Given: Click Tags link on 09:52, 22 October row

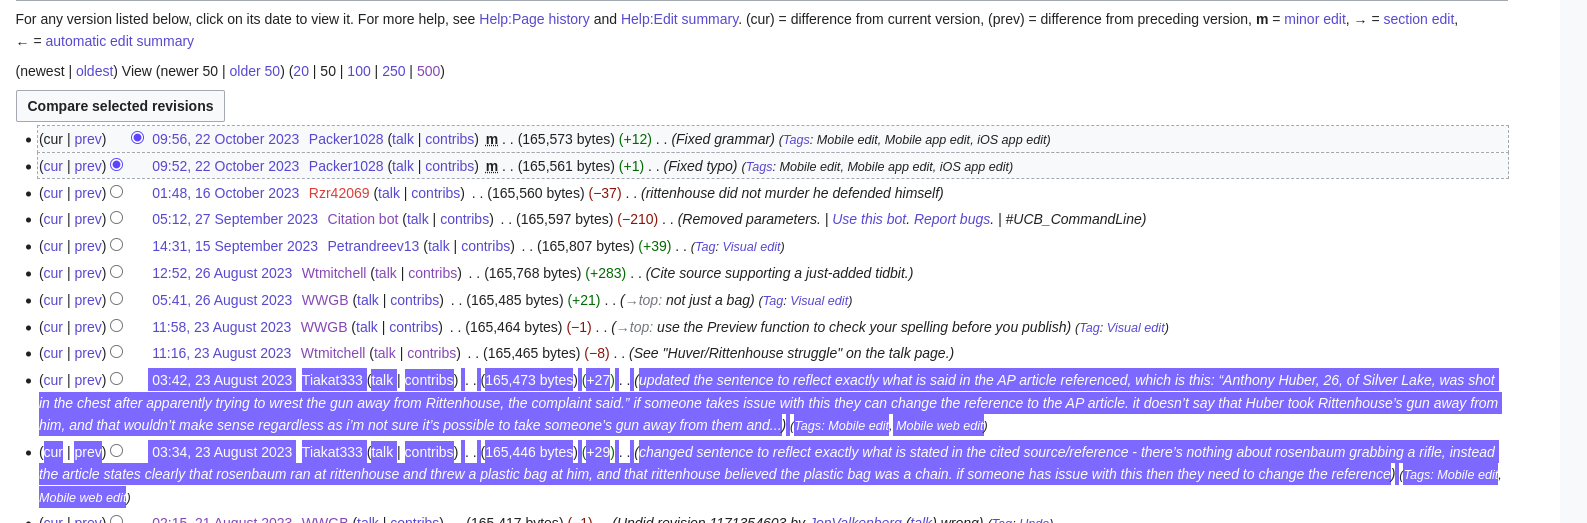Looking at the screenshot, I should tap(759, 167).
